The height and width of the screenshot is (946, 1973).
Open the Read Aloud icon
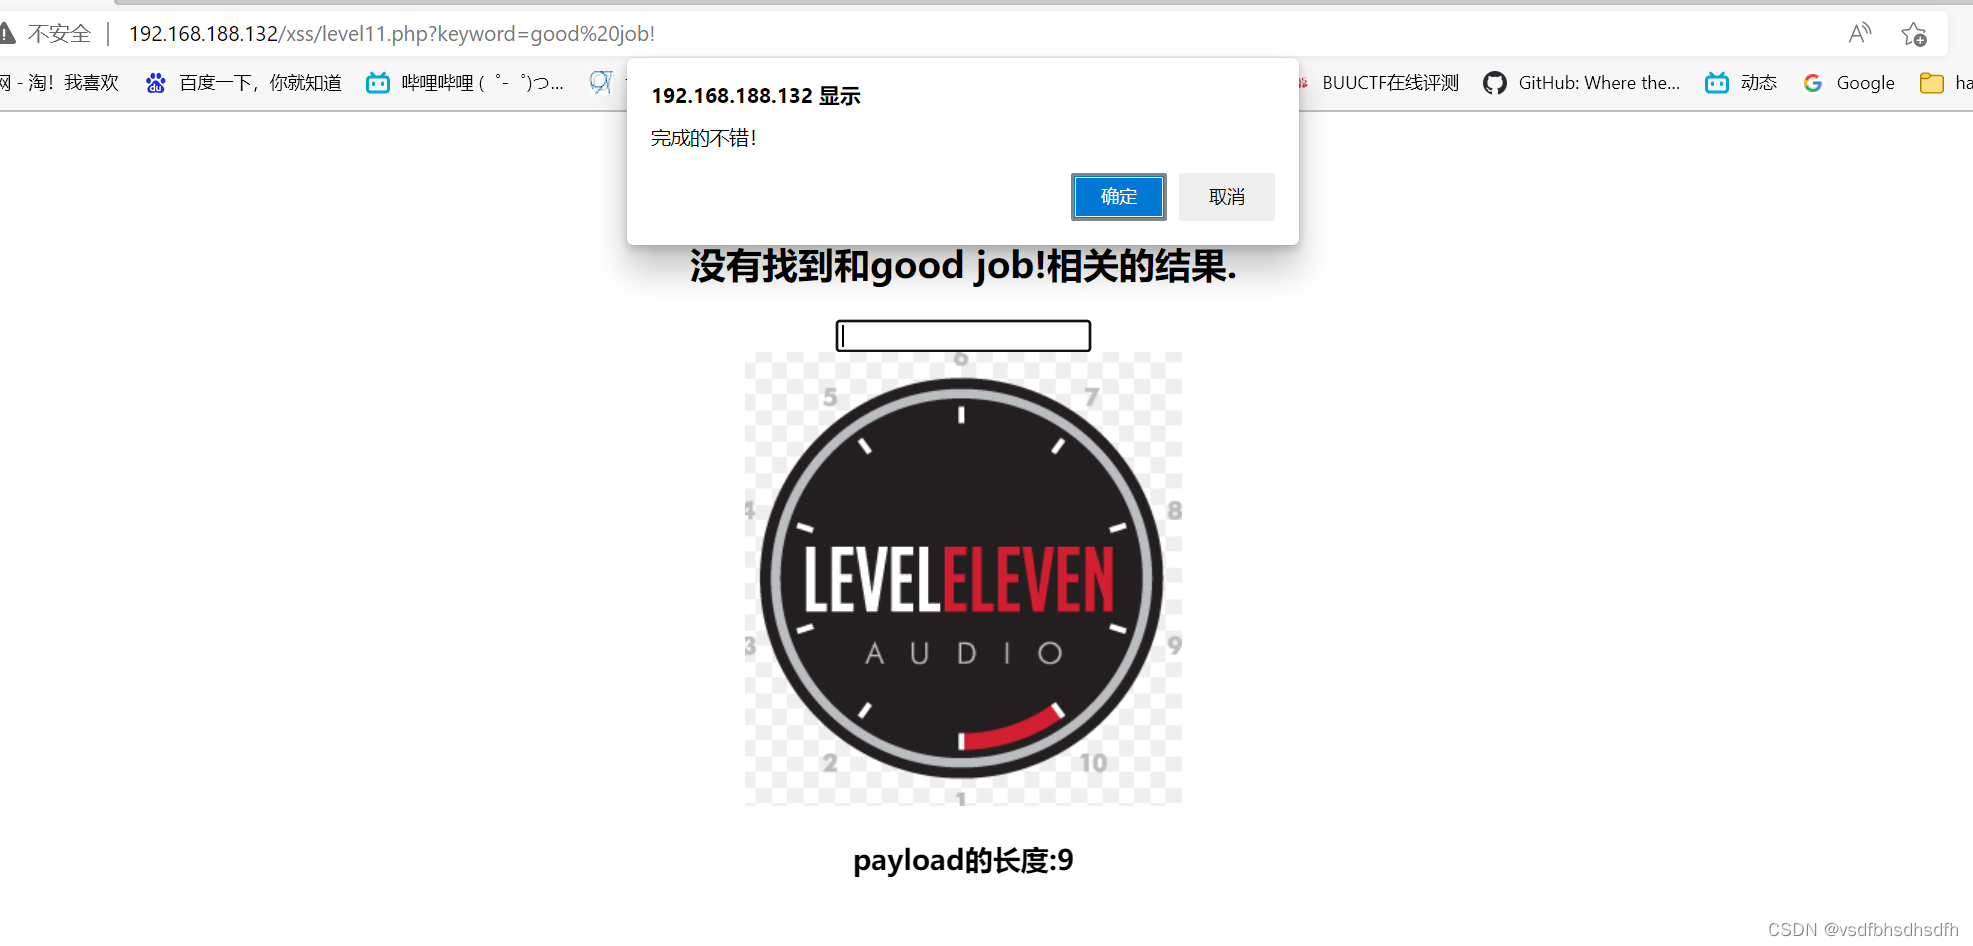(1859, 34)
